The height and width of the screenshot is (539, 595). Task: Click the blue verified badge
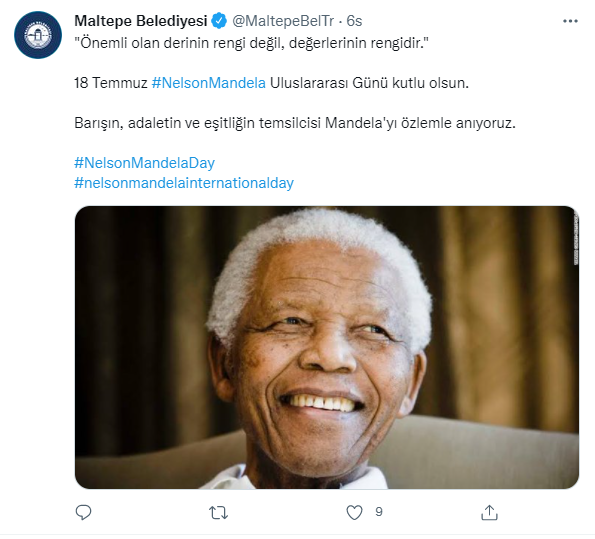coord(219,20)
